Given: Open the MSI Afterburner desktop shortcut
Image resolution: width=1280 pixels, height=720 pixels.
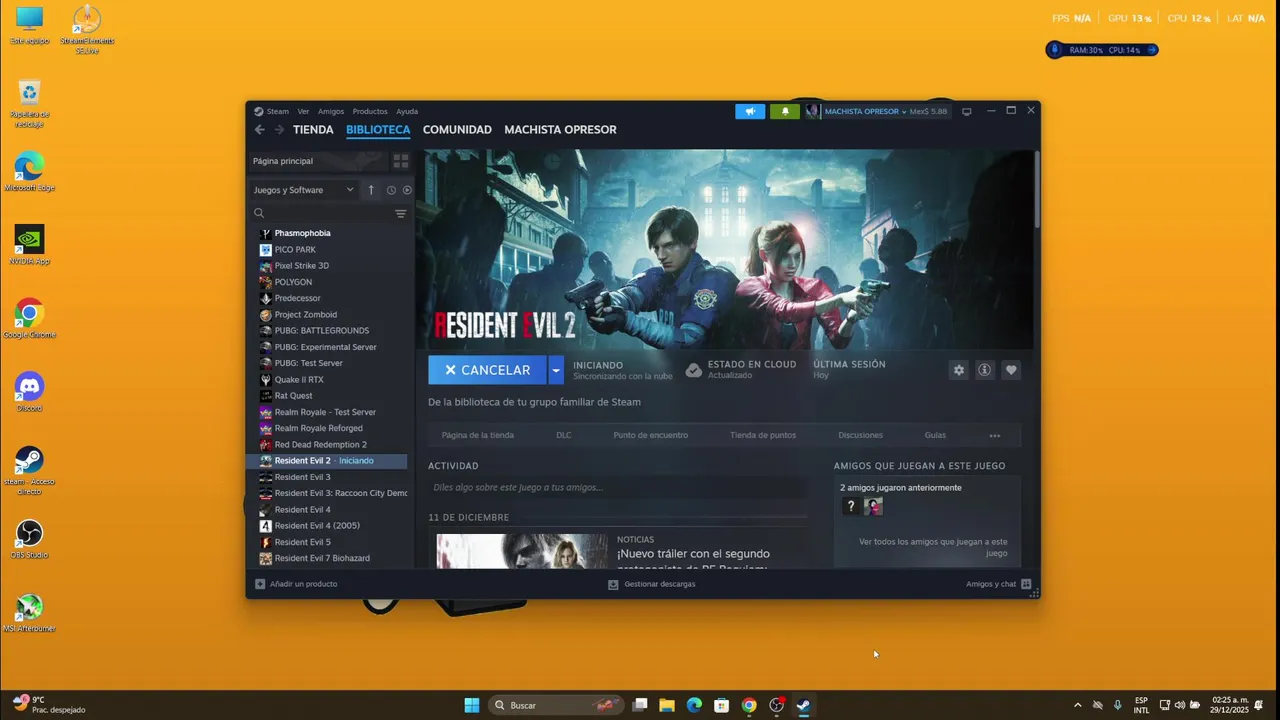Looking at the screenshot, I should pyautogui.click(x=29, y=613).
